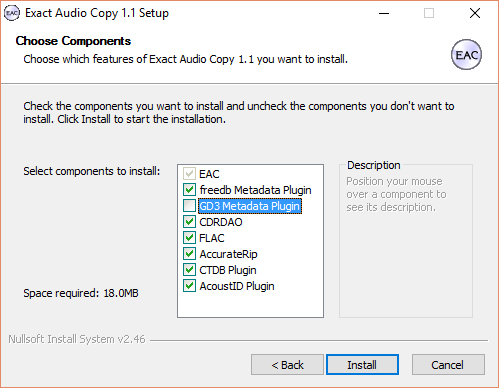Click the EAC icon in the title bar
The height and width of the screenshot is (388, 499).
12,13
